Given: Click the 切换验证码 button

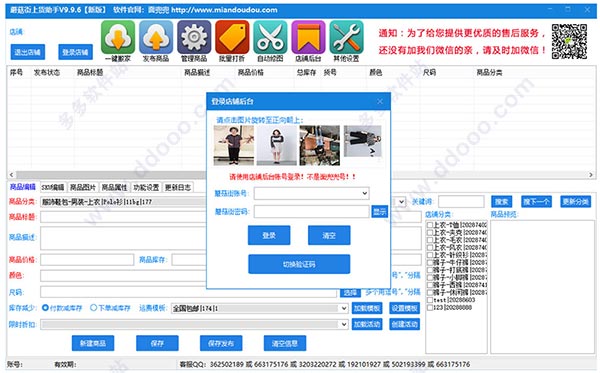Looking at the screenshot, I should coord(299,264).
